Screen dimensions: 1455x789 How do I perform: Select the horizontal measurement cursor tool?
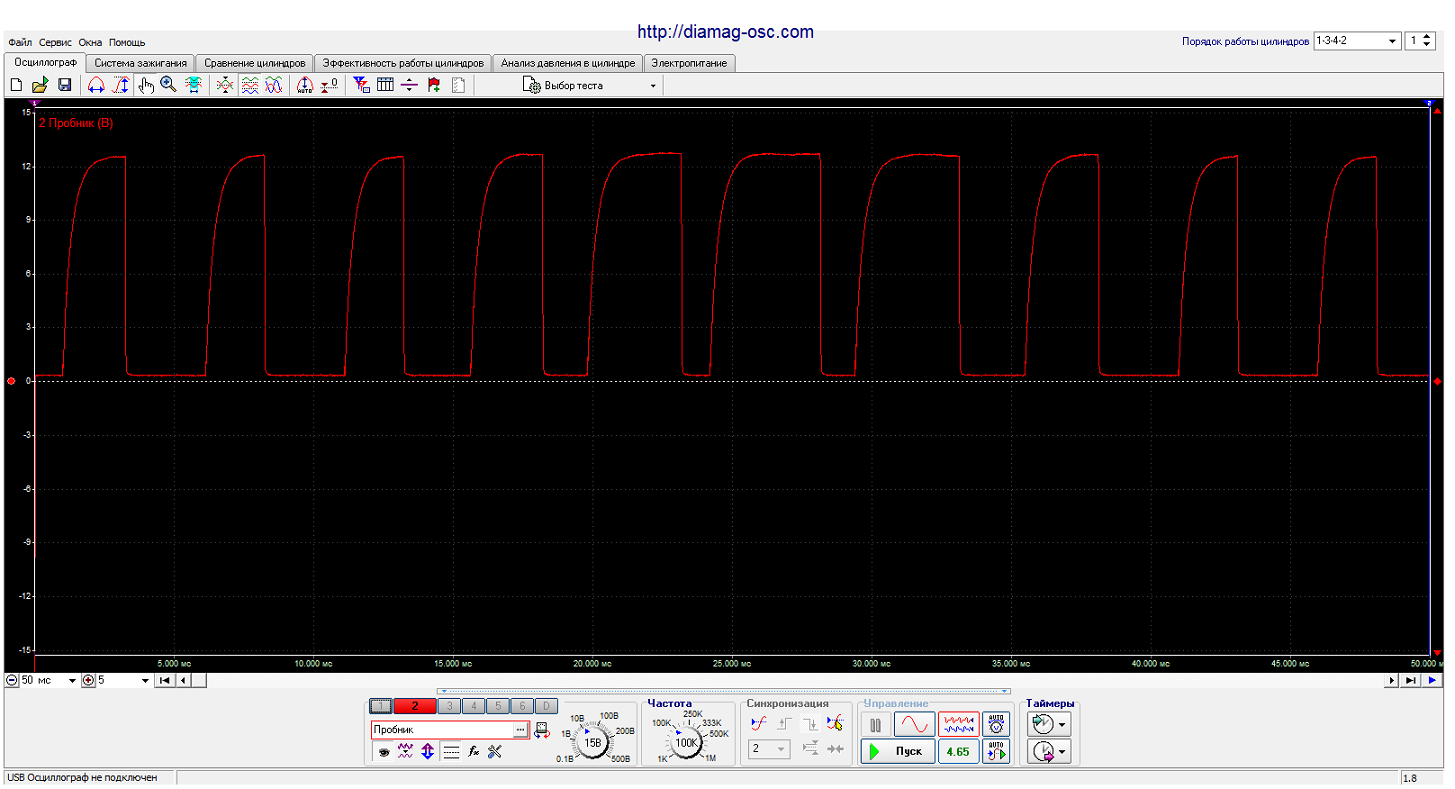click(x=96, y=85)
